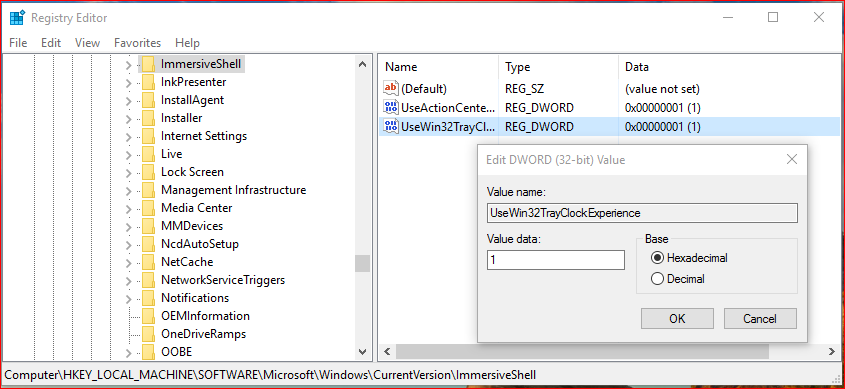Expand the ImmersiveShell key
The height and width of the screenshot is (389, 845).
click(128, 65)
